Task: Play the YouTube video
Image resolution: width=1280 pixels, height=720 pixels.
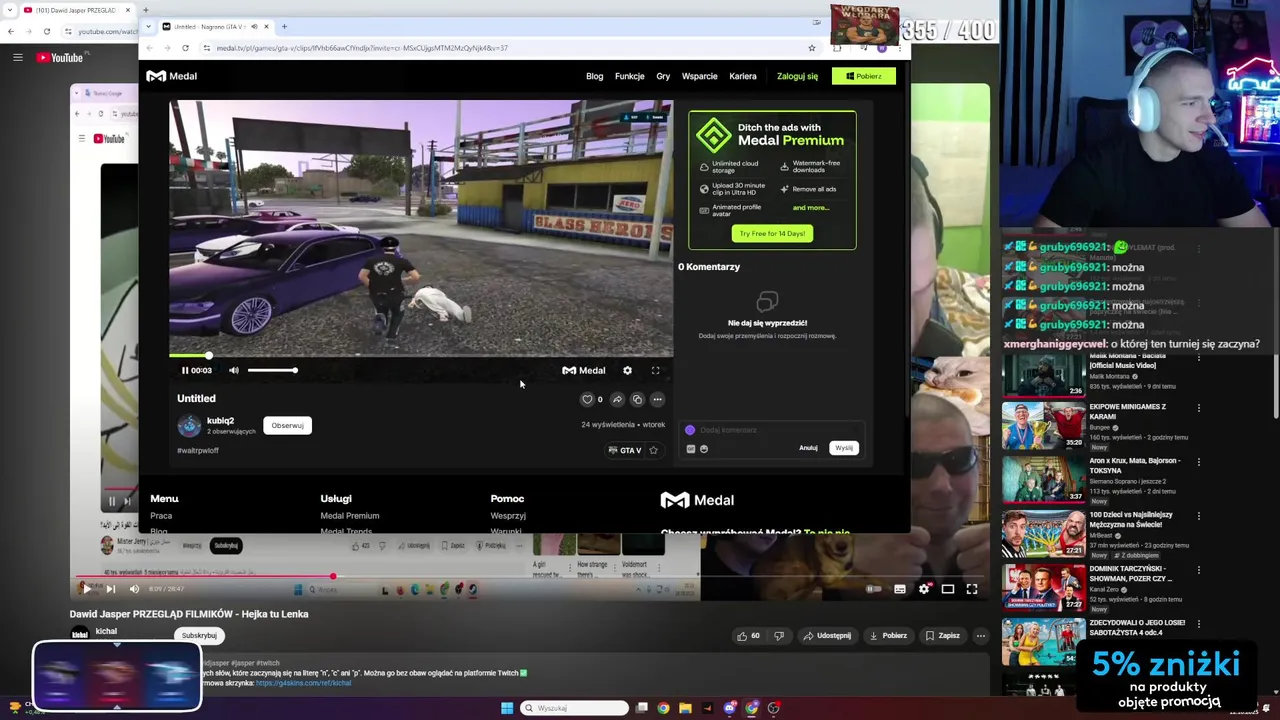Action: (86, 589)
